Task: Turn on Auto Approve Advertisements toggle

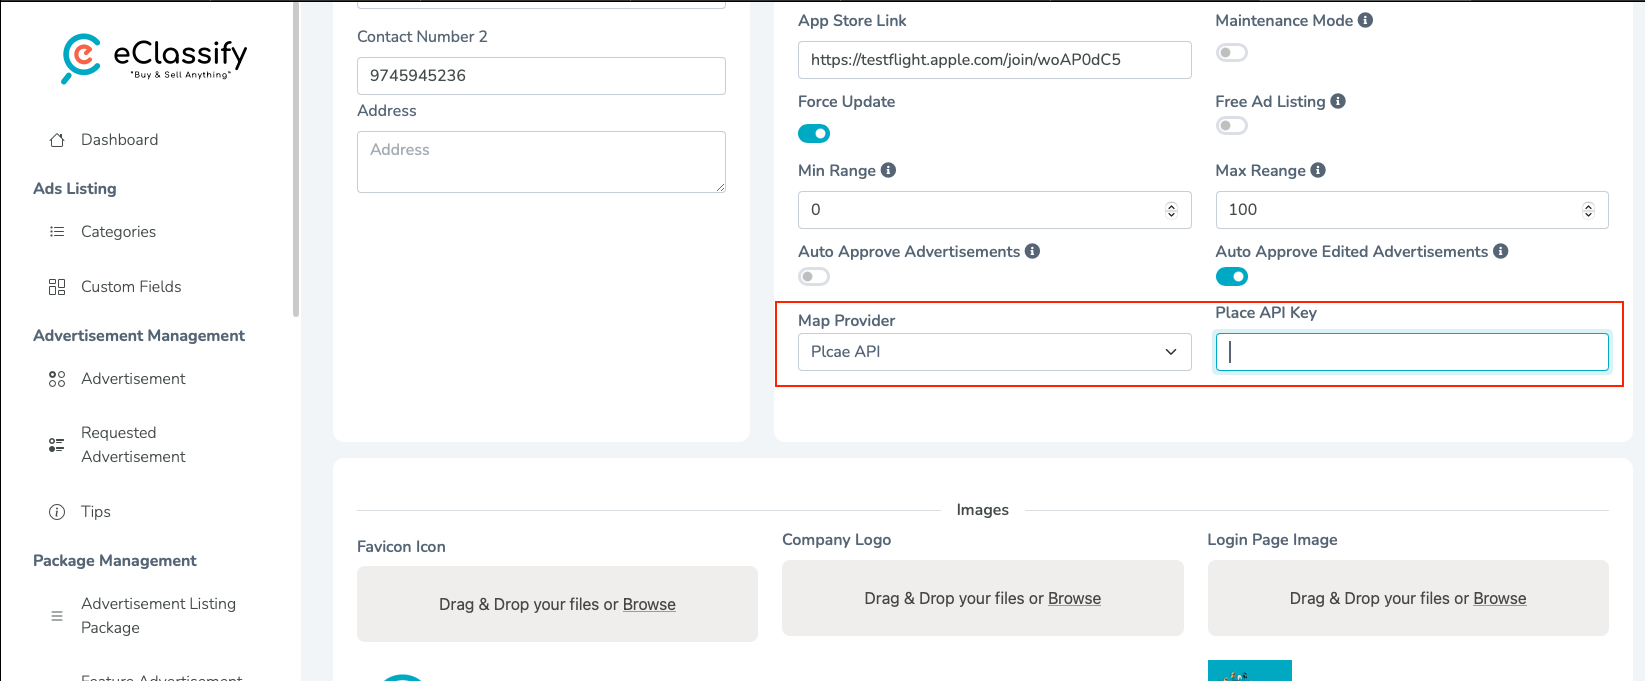Action: [x=814, y=276]
